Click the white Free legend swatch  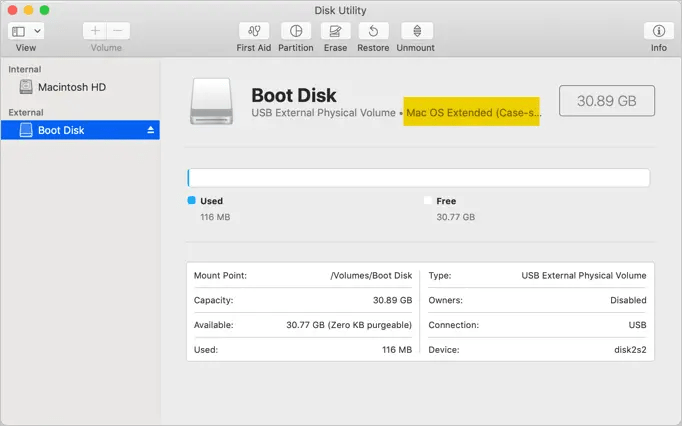[428, 201]
